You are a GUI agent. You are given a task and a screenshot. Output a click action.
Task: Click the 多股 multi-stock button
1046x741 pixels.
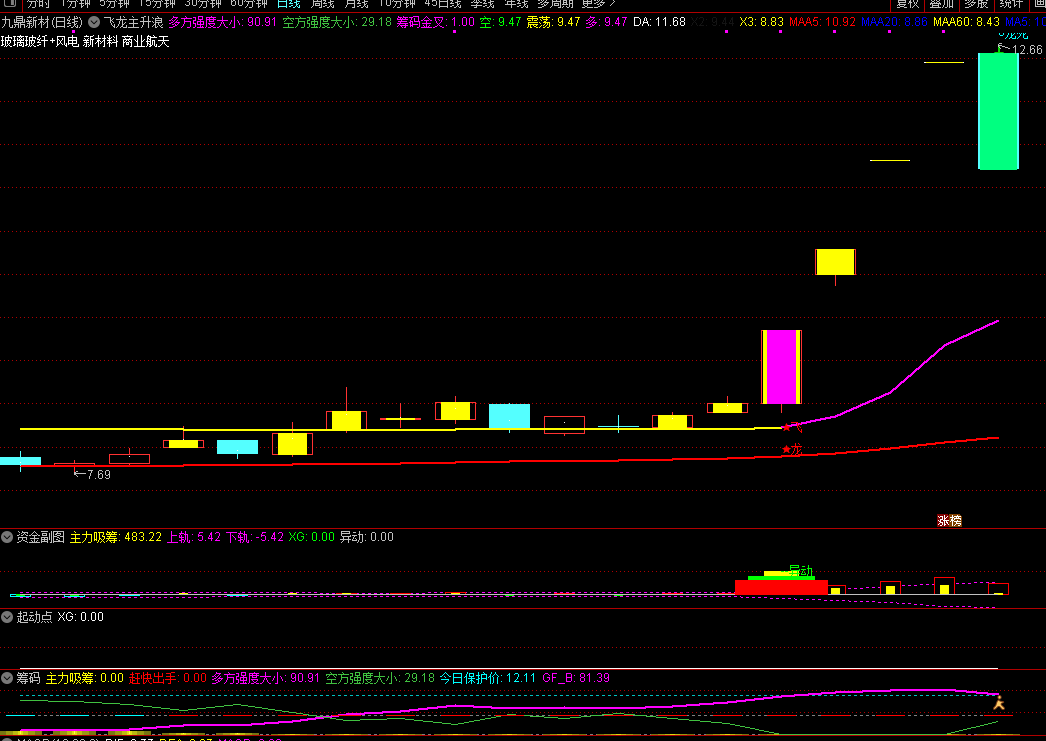point(975,4)
